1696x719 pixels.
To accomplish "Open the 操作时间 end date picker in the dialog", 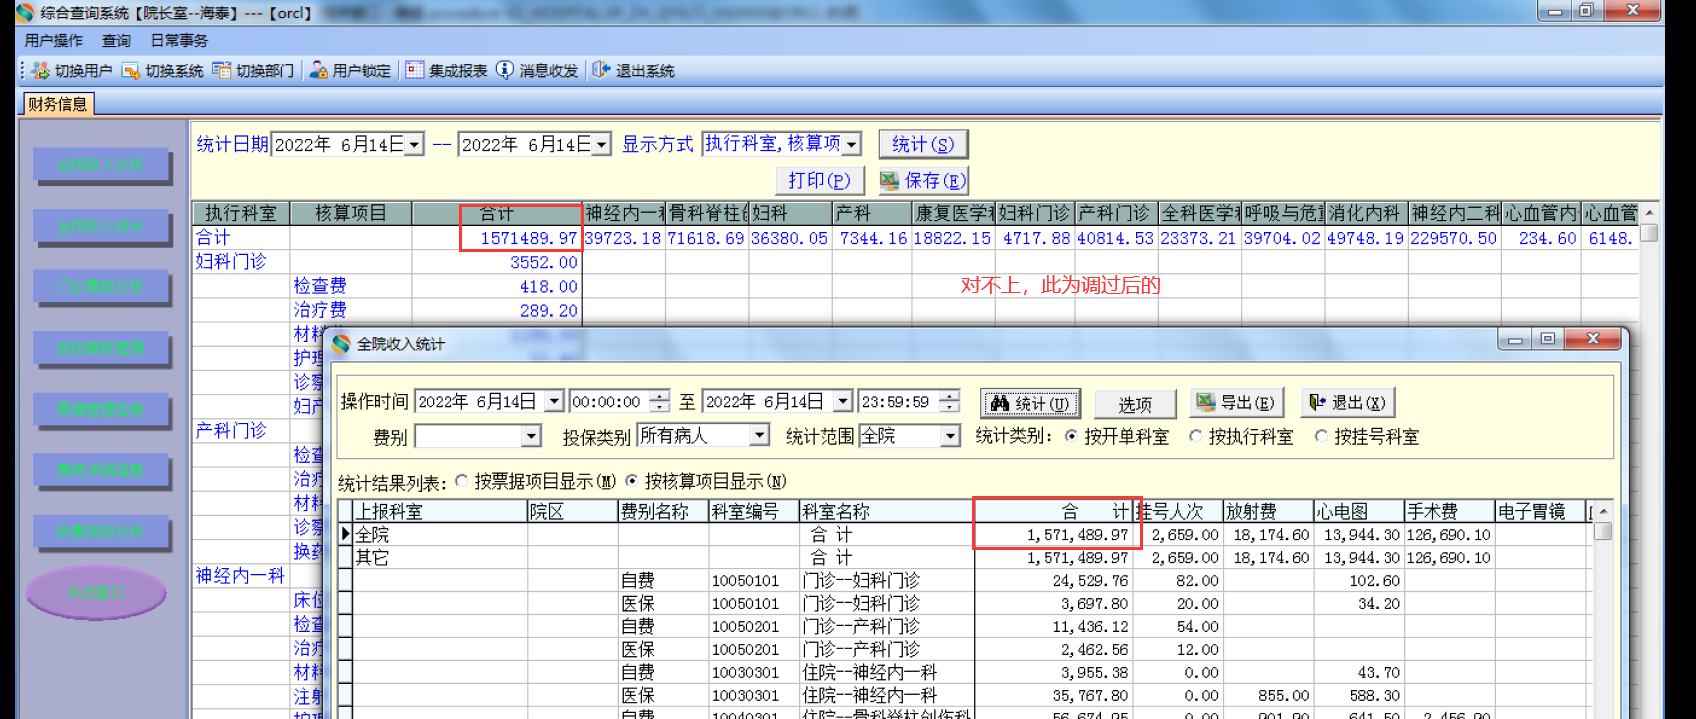I will 843,401.
